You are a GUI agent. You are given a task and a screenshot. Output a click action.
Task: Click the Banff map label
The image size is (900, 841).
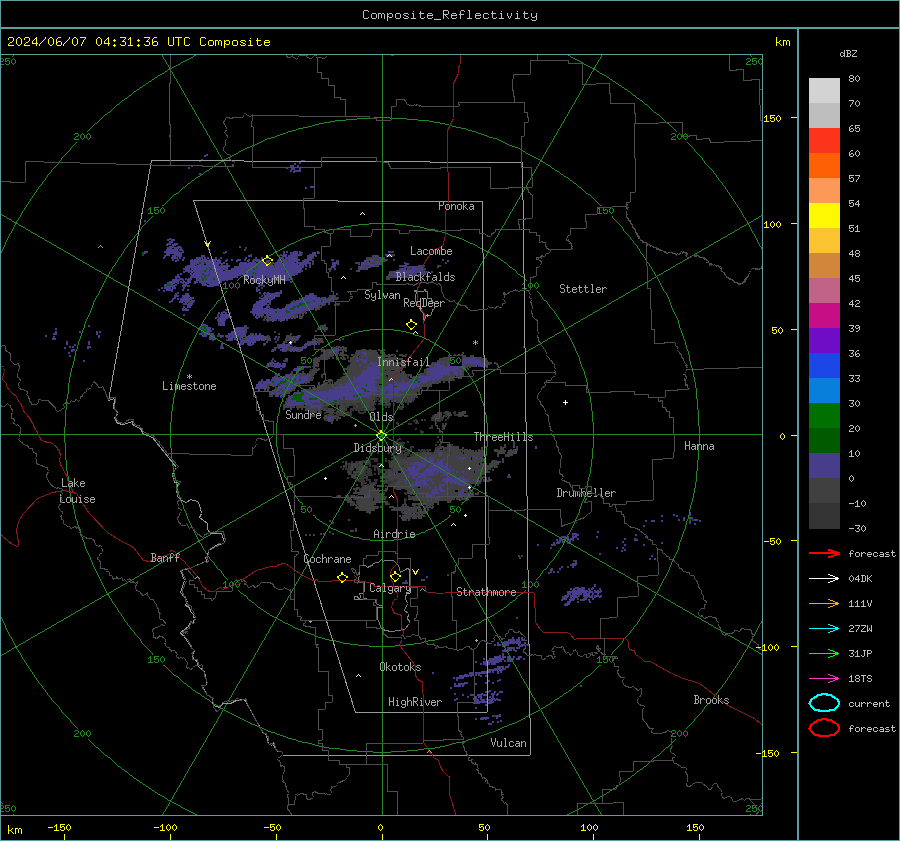[165, 558]
